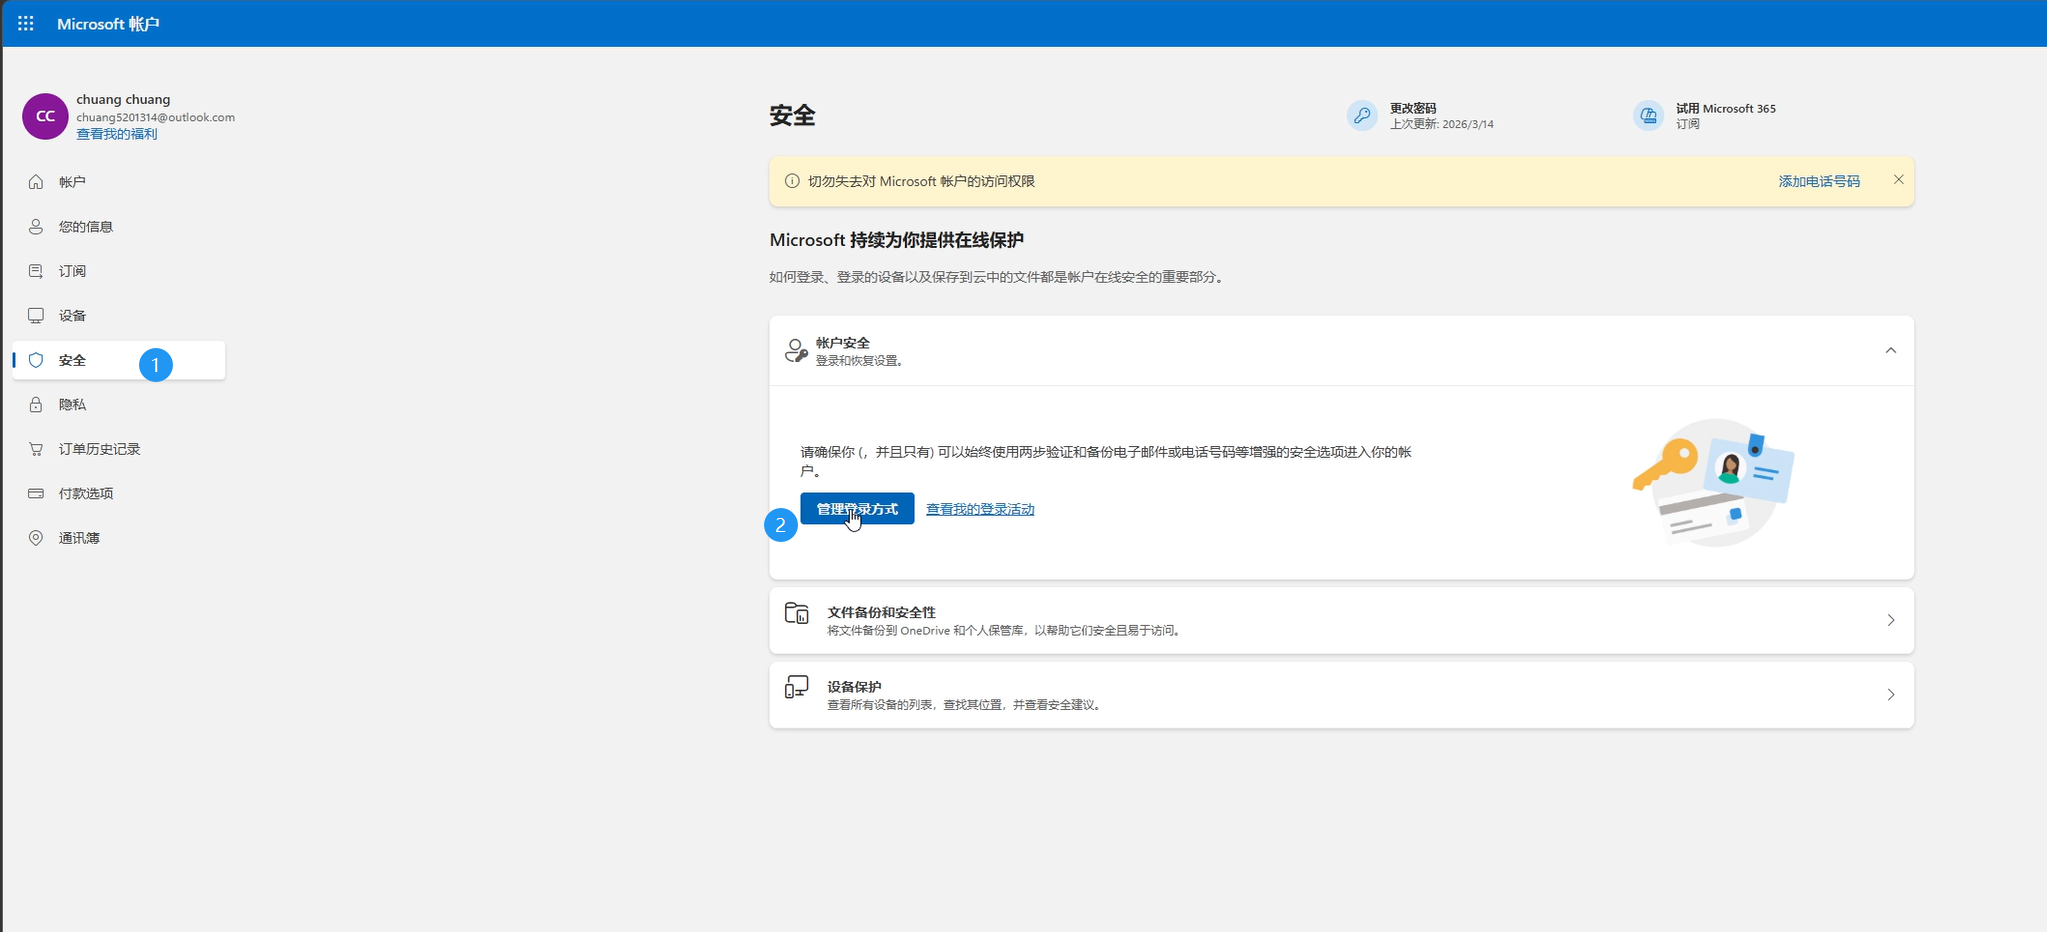
Task: Open the 查看我的登录活动 link
Action: (980, 509)
